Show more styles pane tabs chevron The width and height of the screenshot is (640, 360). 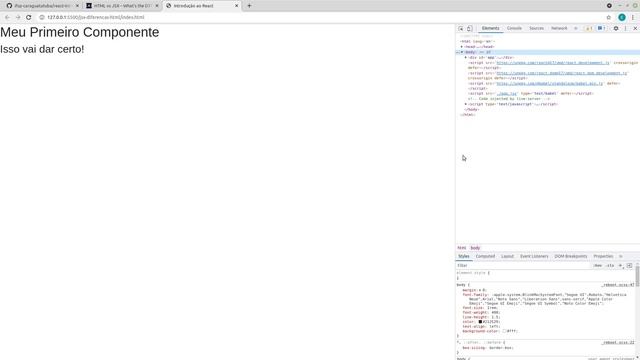pos(621,256)
